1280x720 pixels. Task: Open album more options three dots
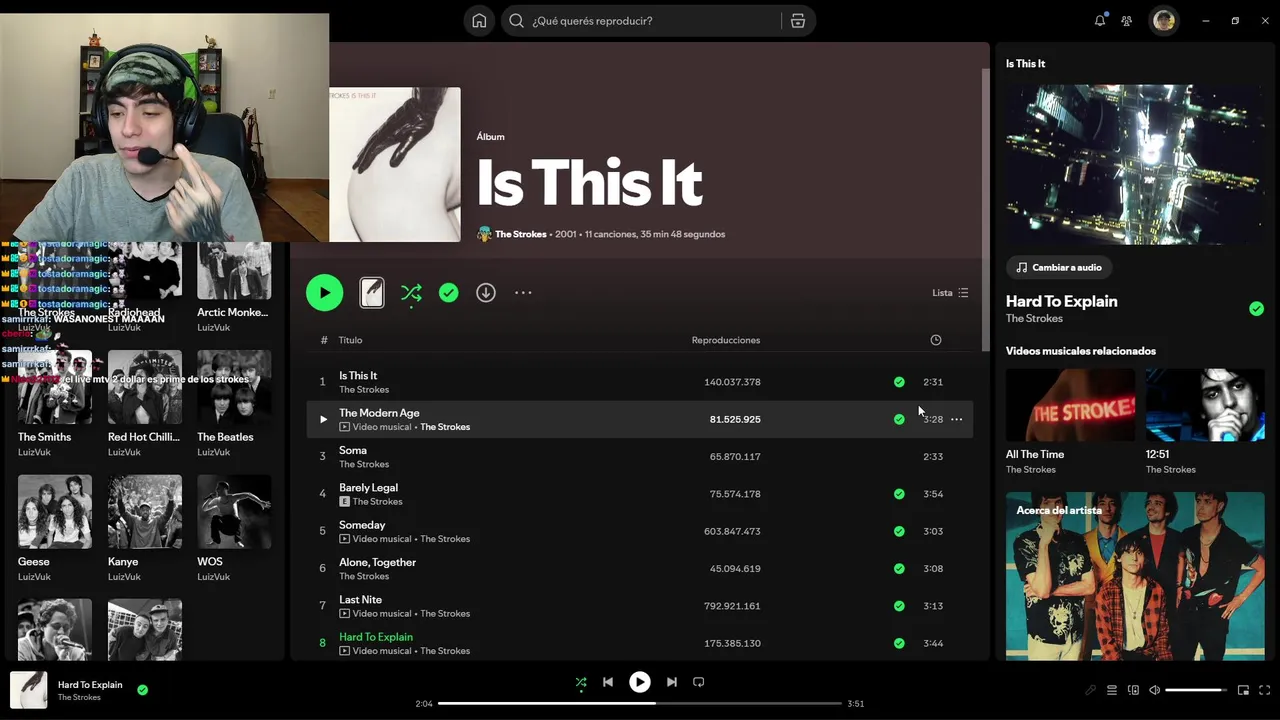(523, 293)
